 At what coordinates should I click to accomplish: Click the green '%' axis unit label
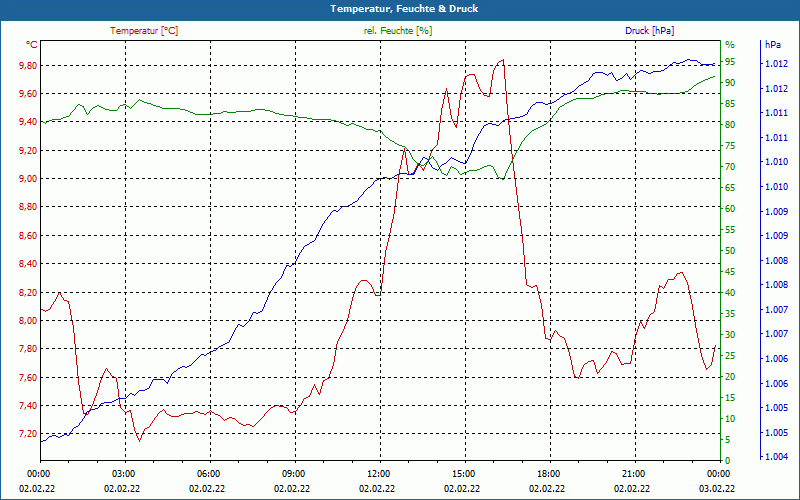click(730, 45)
